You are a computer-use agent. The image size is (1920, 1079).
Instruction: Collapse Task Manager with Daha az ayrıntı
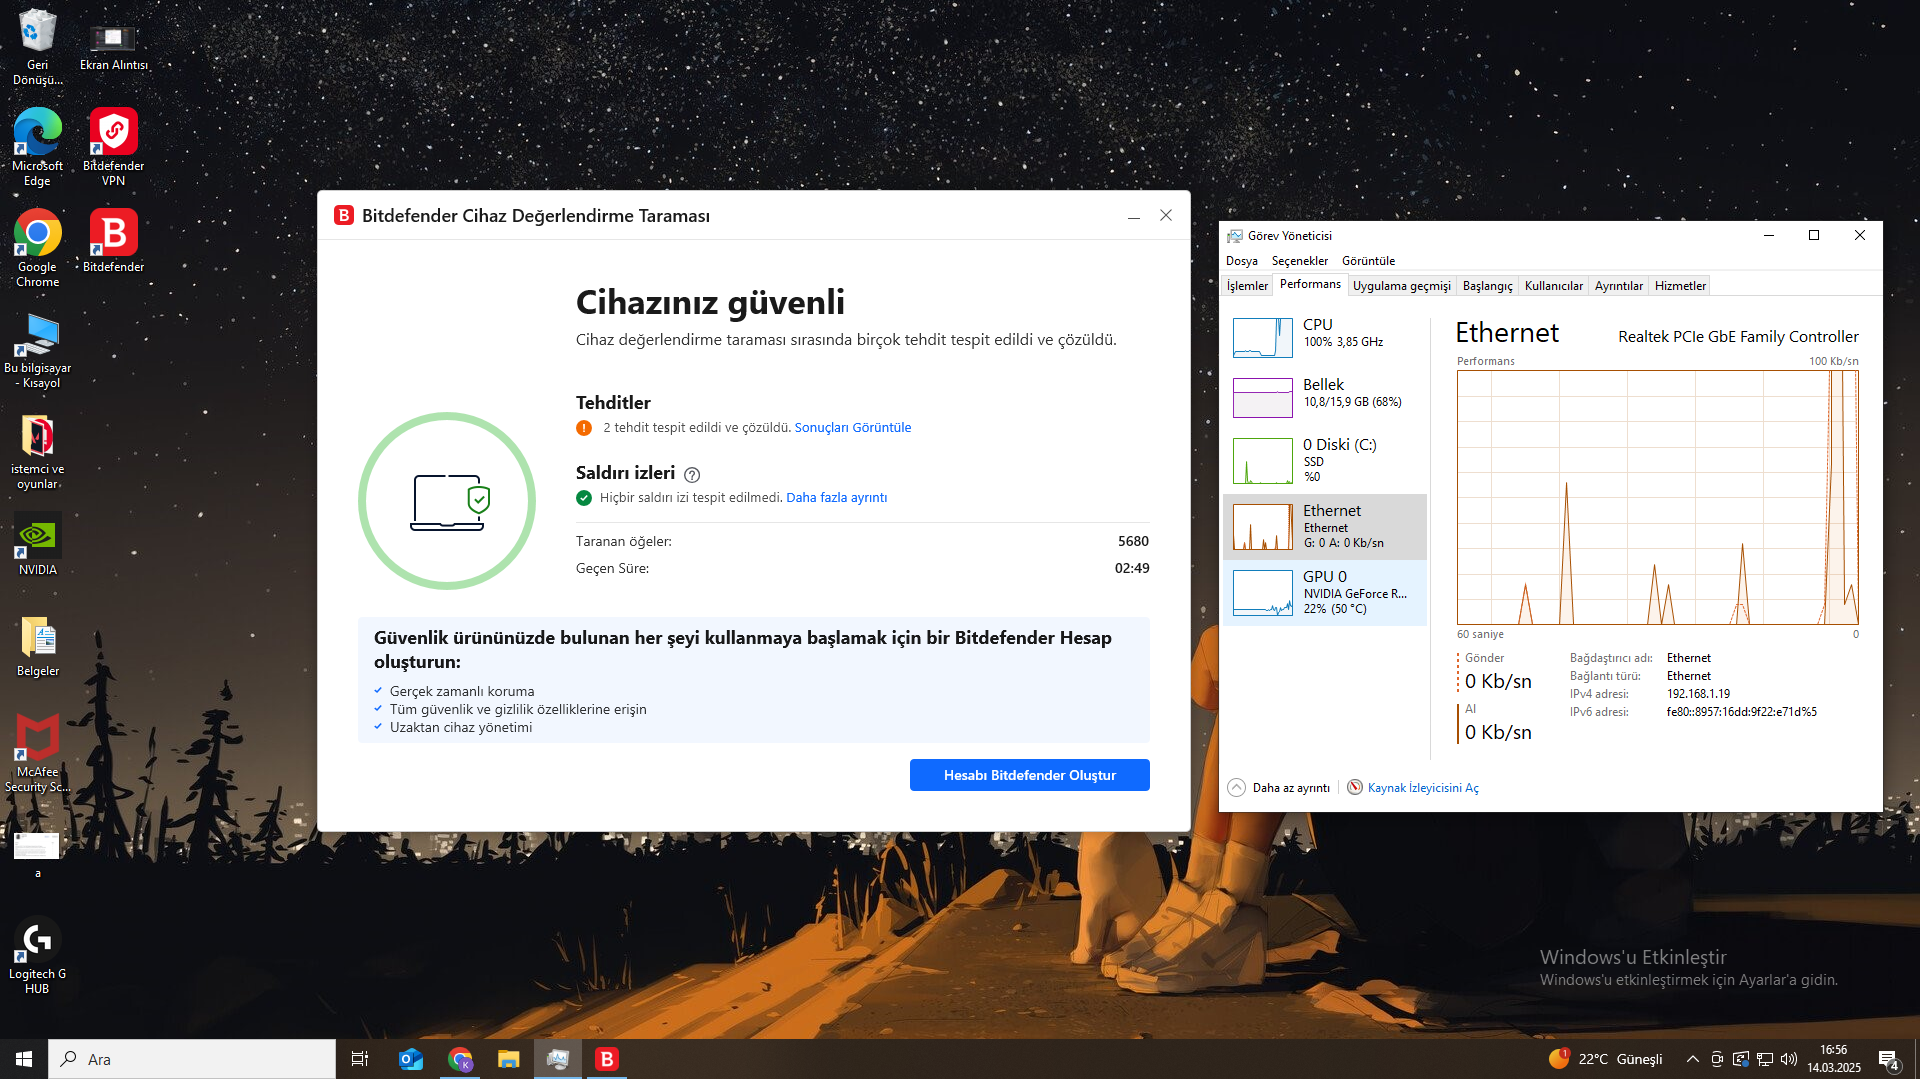(x=1279, y=788)
